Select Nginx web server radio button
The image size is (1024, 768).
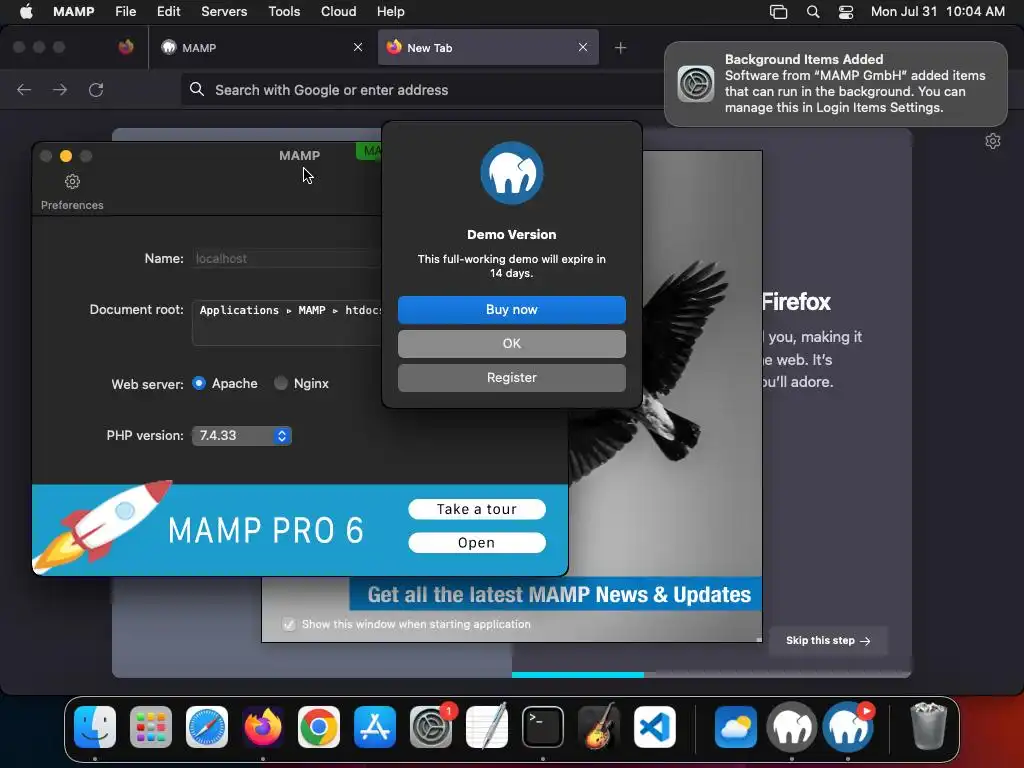coord(281,383)
